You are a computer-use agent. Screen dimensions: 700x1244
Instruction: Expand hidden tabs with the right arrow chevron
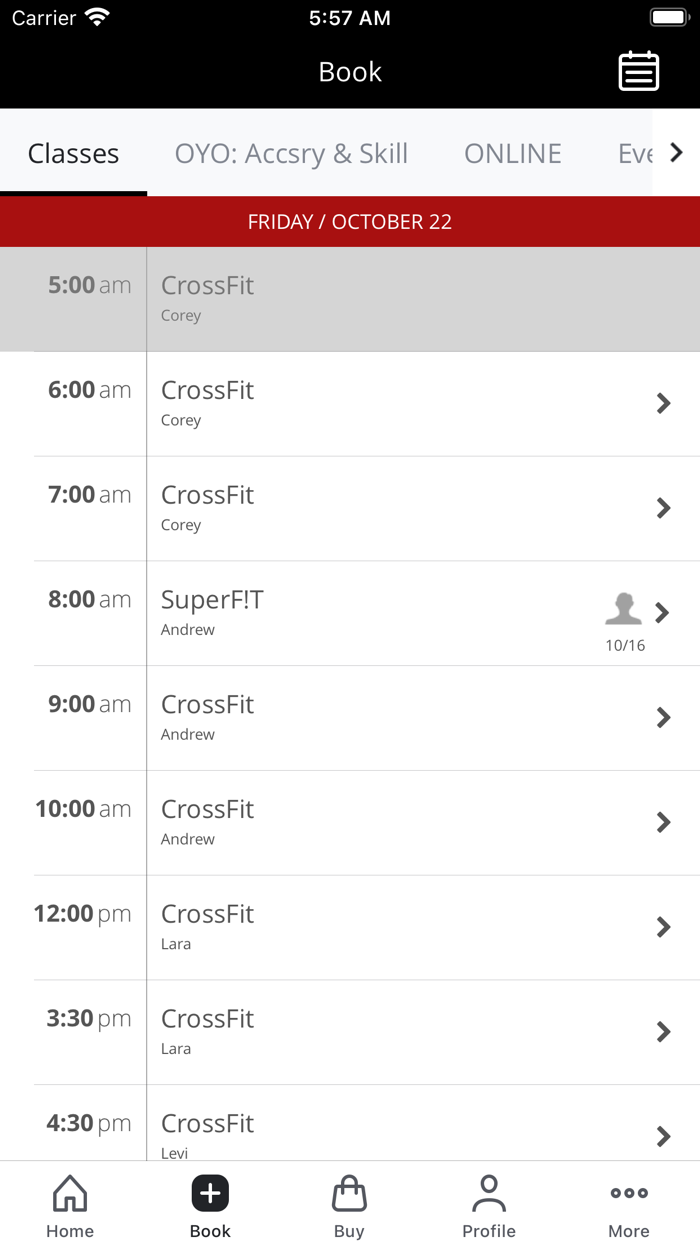click(x=677, y=152)
